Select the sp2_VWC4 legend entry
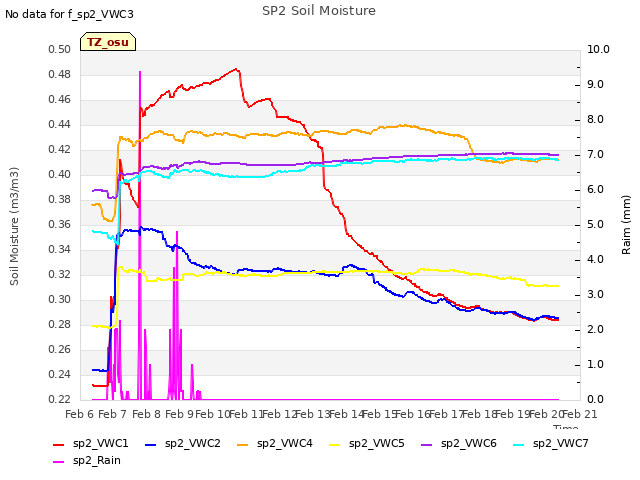Viewport: 640px width, 480px height. coord(275,443)
